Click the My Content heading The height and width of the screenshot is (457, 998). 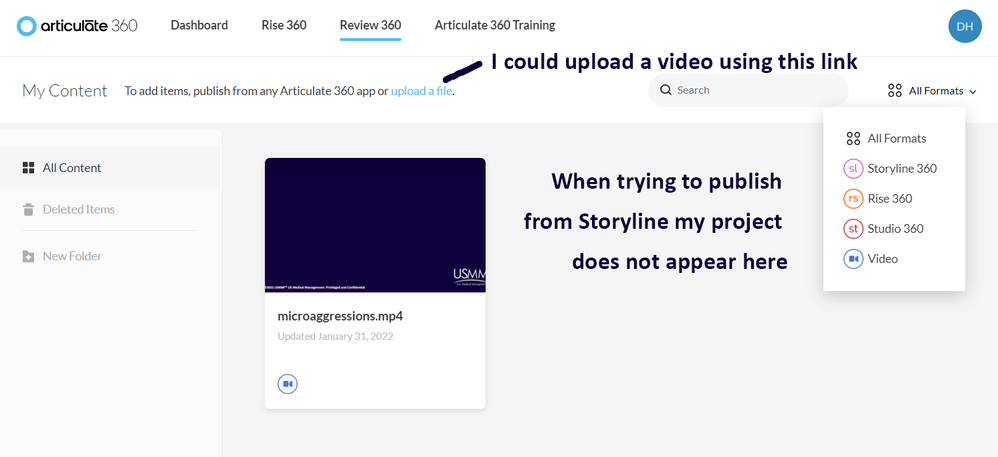(x=65, y=91)
